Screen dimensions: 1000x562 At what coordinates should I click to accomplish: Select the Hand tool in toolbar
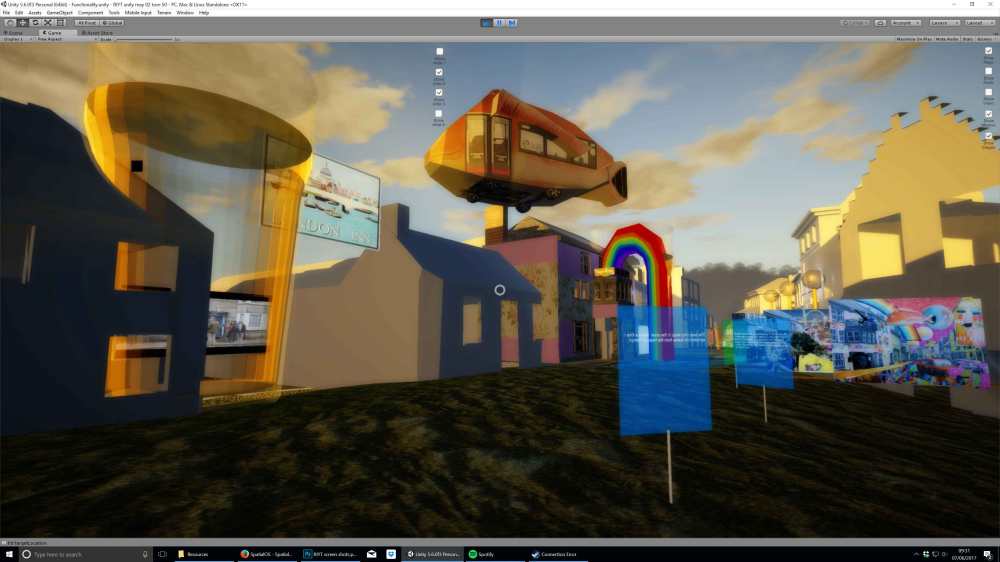(10, 22)
